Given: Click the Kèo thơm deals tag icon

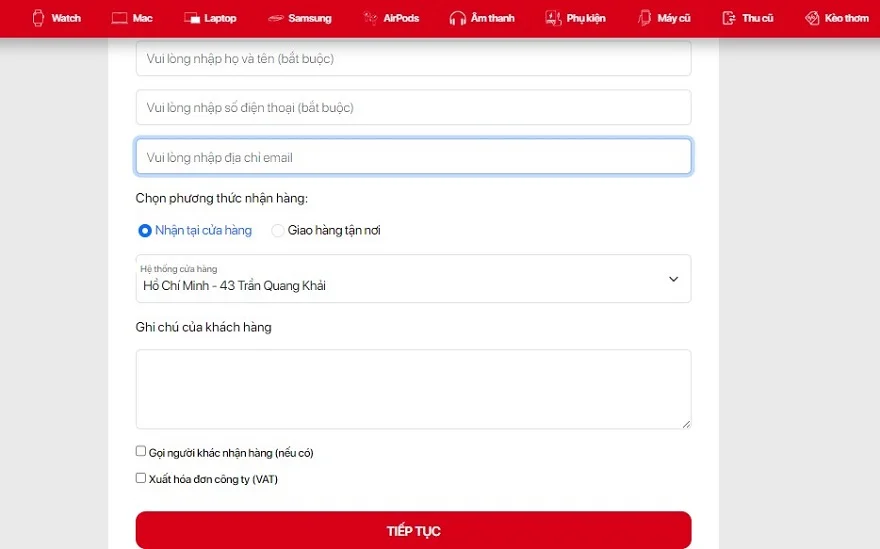Looking at the screenshot, I should coord(812,18).
